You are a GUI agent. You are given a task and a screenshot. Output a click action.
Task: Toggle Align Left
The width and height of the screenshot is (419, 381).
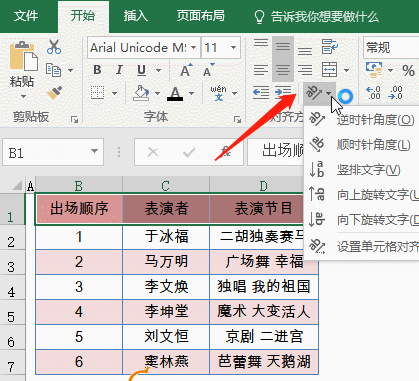(261, 70)
